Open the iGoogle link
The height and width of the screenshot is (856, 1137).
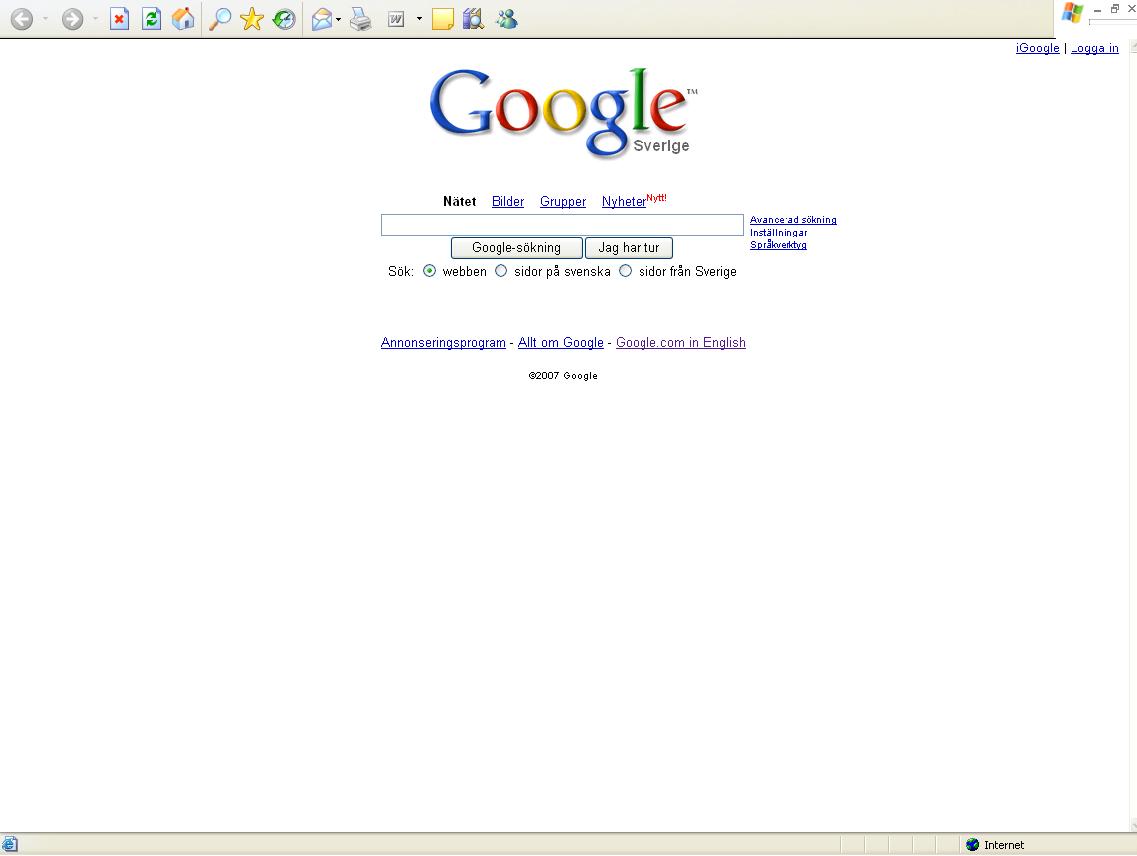coord(1038,48)
